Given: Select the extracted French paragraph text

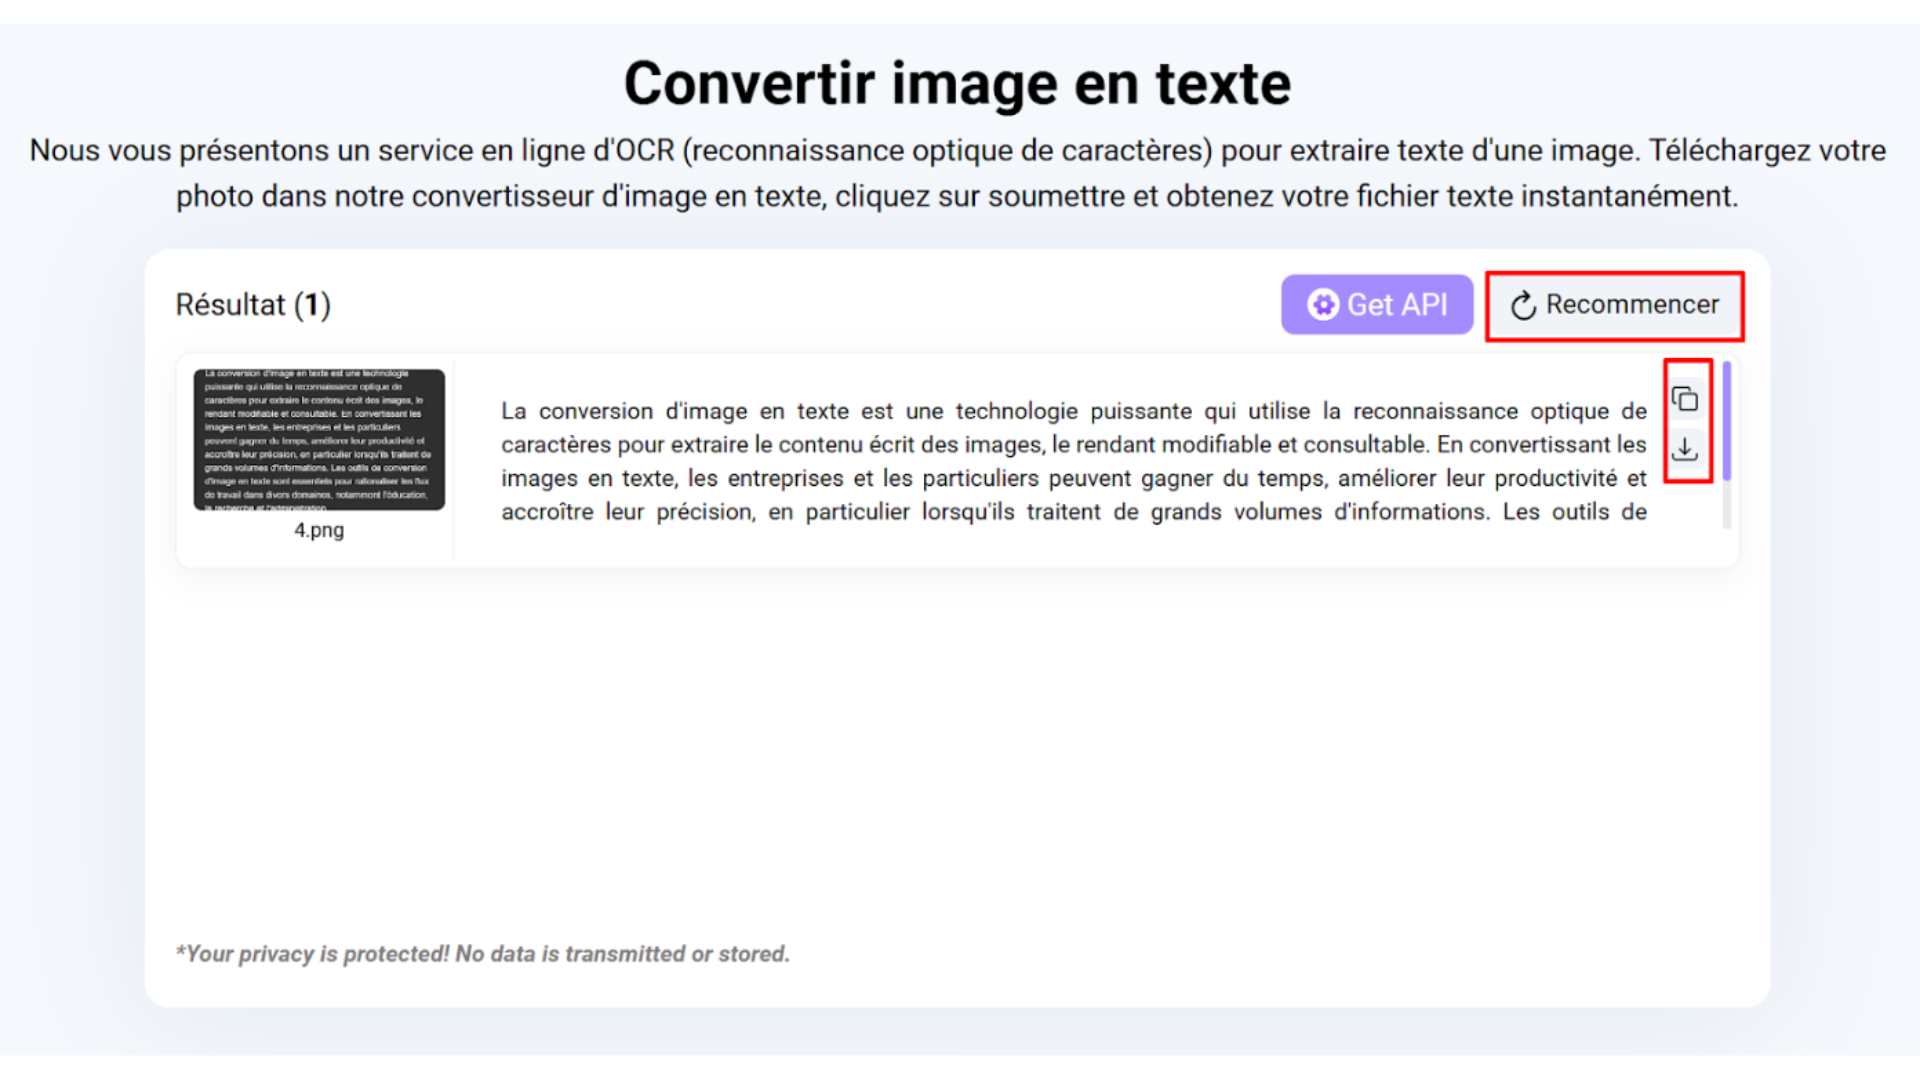Looking at the screenshot, I should point(1070,460).
